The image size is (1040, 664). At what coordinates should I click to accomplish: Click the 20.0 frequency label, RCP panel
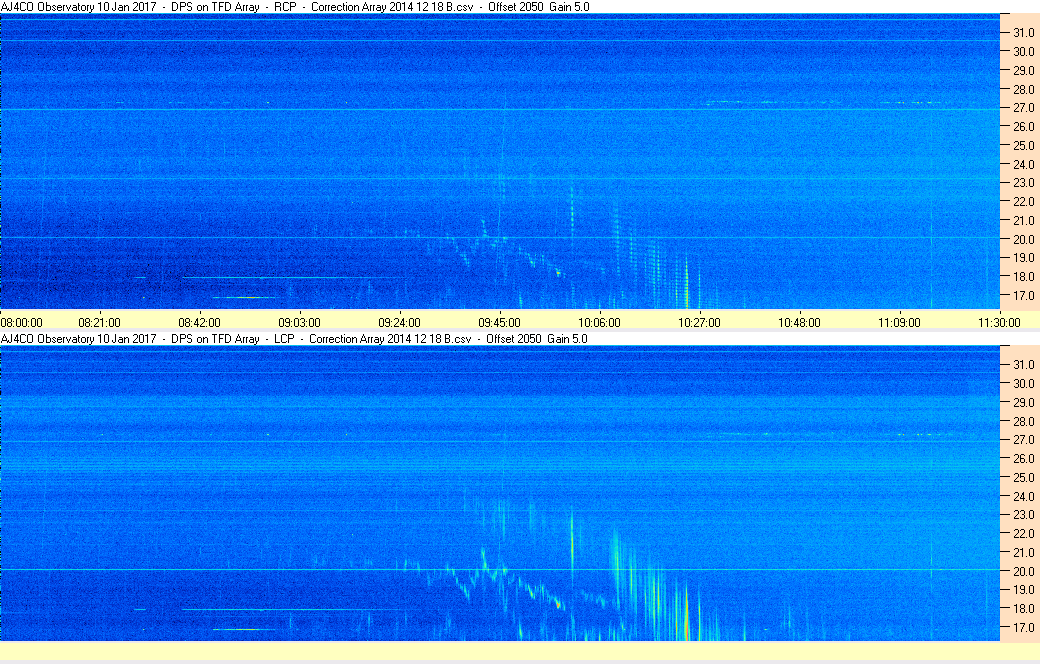1023,239
